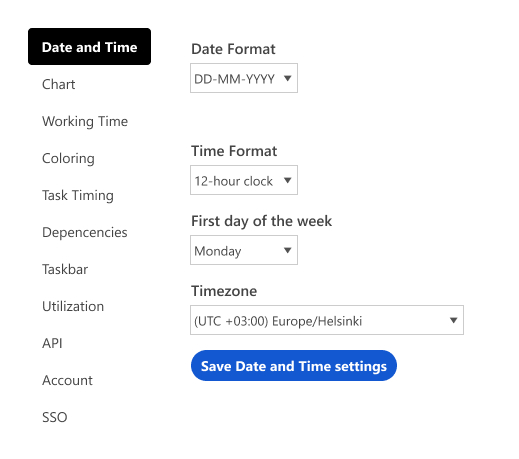Switch to the Coloring section
The height and width of the screenshot is (459, 519).
[x=68, y=158]
